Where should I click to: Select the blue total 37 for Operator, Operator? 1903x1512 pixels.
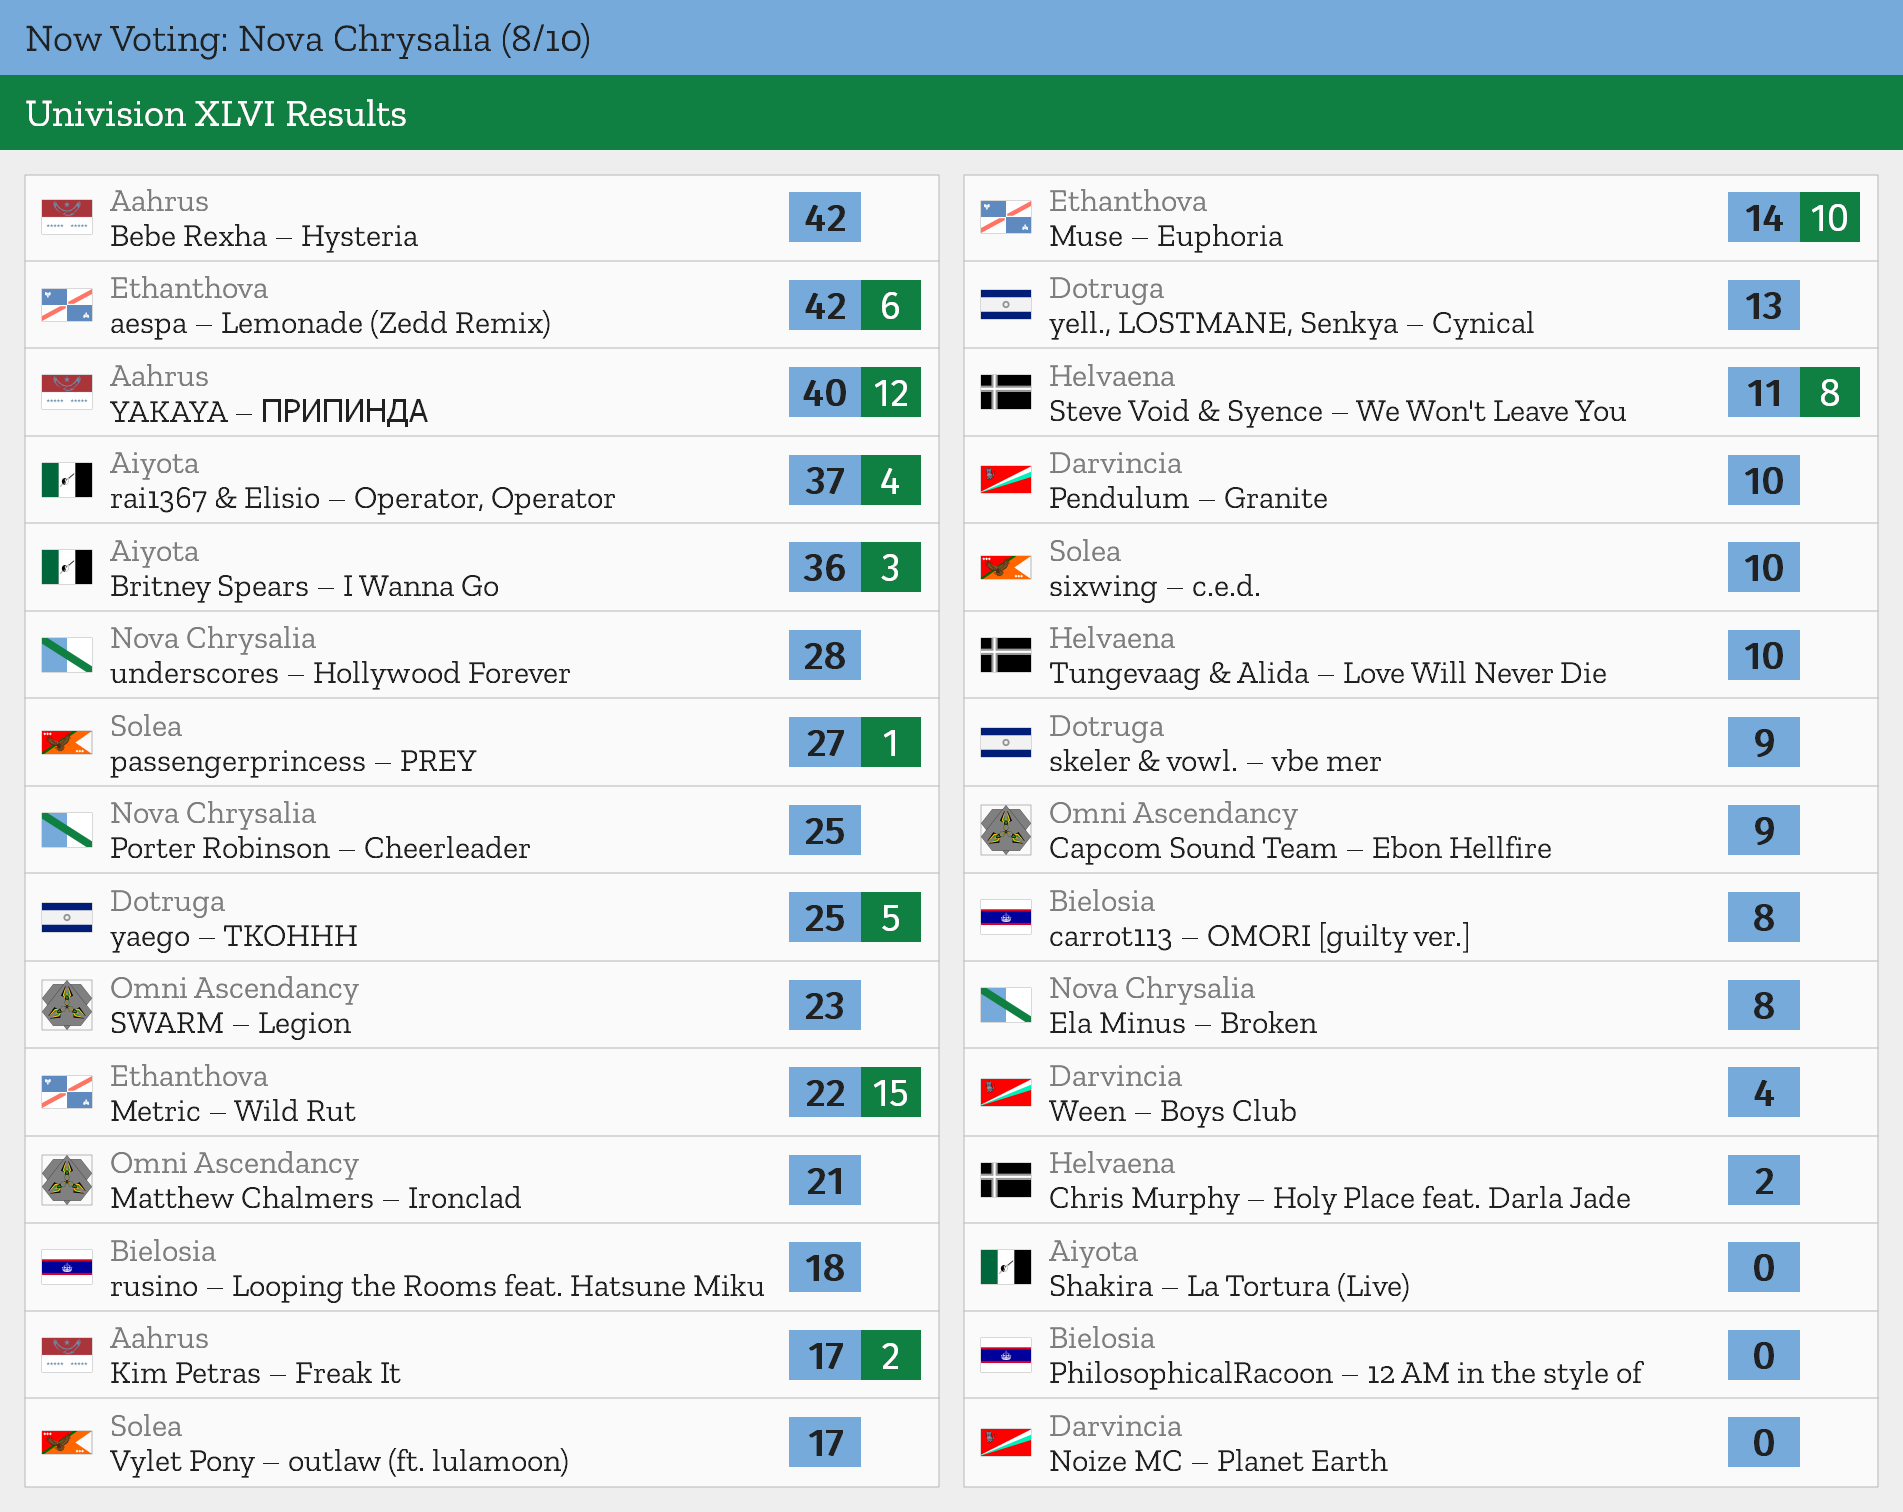tap(825, 480)
